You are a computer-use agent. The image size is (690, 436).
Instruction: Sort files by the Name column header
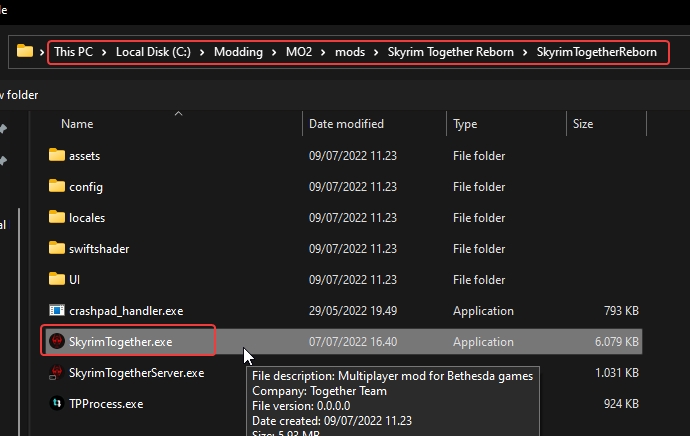pos(77,124)
